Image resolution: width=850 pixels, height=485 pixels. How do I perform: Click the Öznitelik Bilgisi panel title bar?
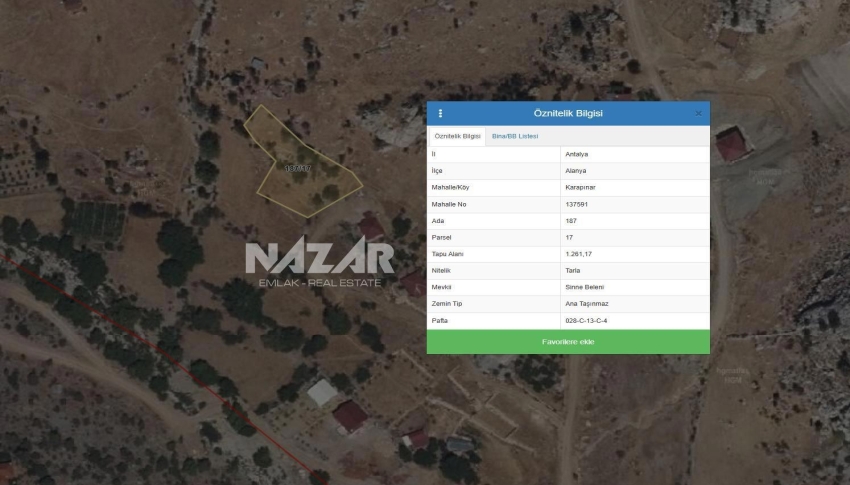[568, 113]
